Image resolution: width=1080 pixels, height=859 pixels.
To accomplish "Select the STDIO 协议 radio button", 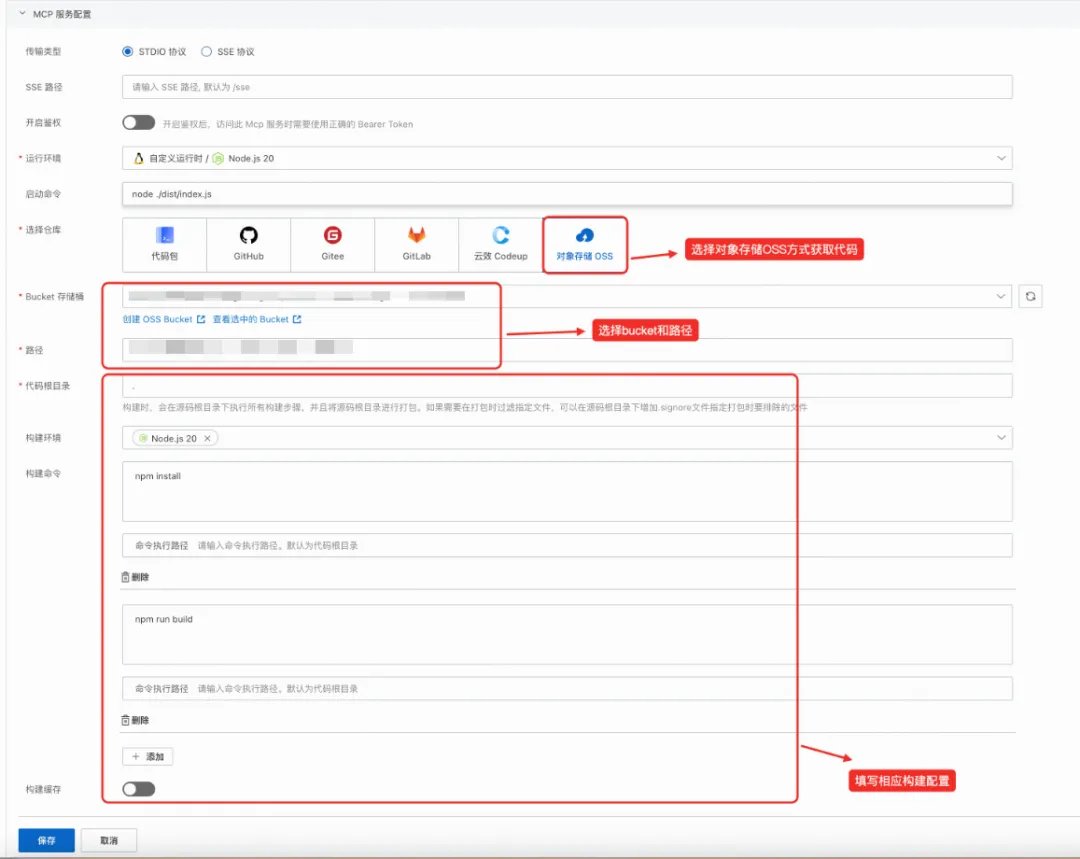I will pos(128,52).
